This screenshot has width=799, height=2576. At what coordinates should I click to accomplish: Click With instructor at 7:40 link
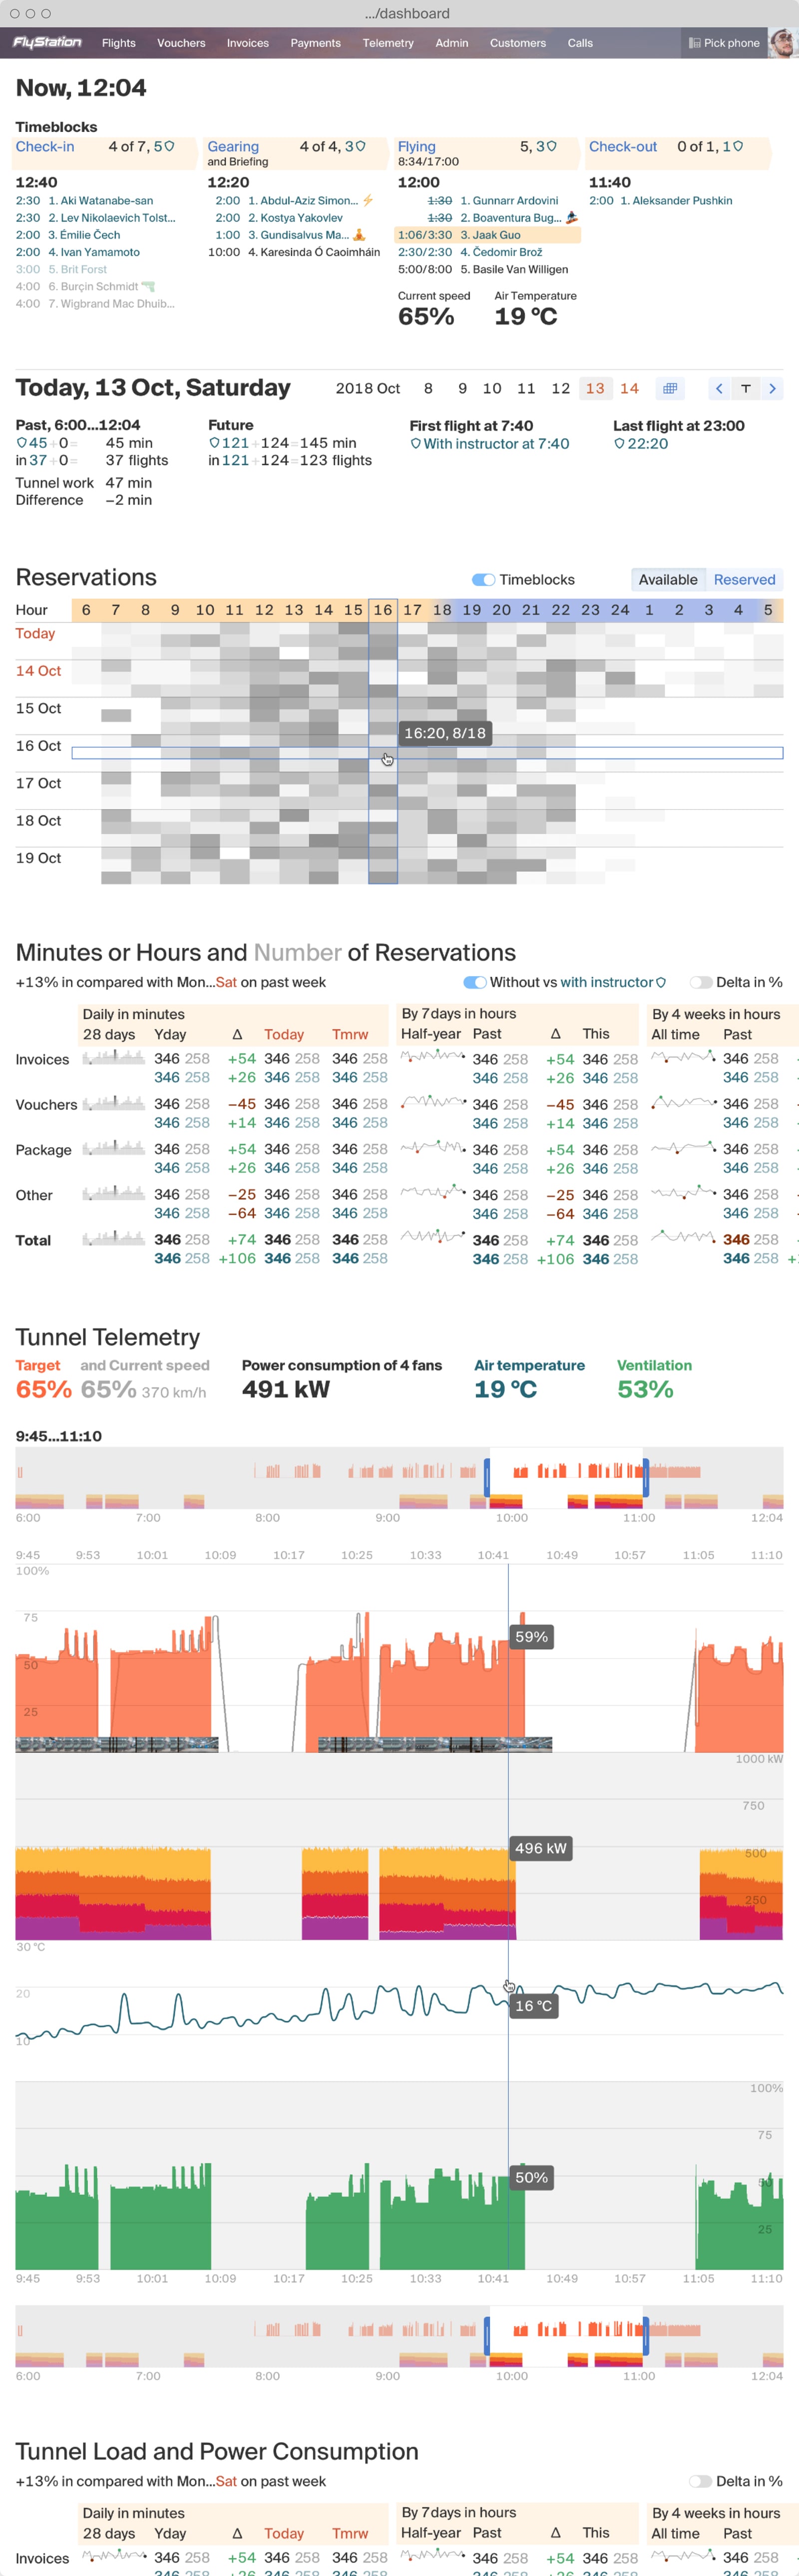click(x=490, y=444)
